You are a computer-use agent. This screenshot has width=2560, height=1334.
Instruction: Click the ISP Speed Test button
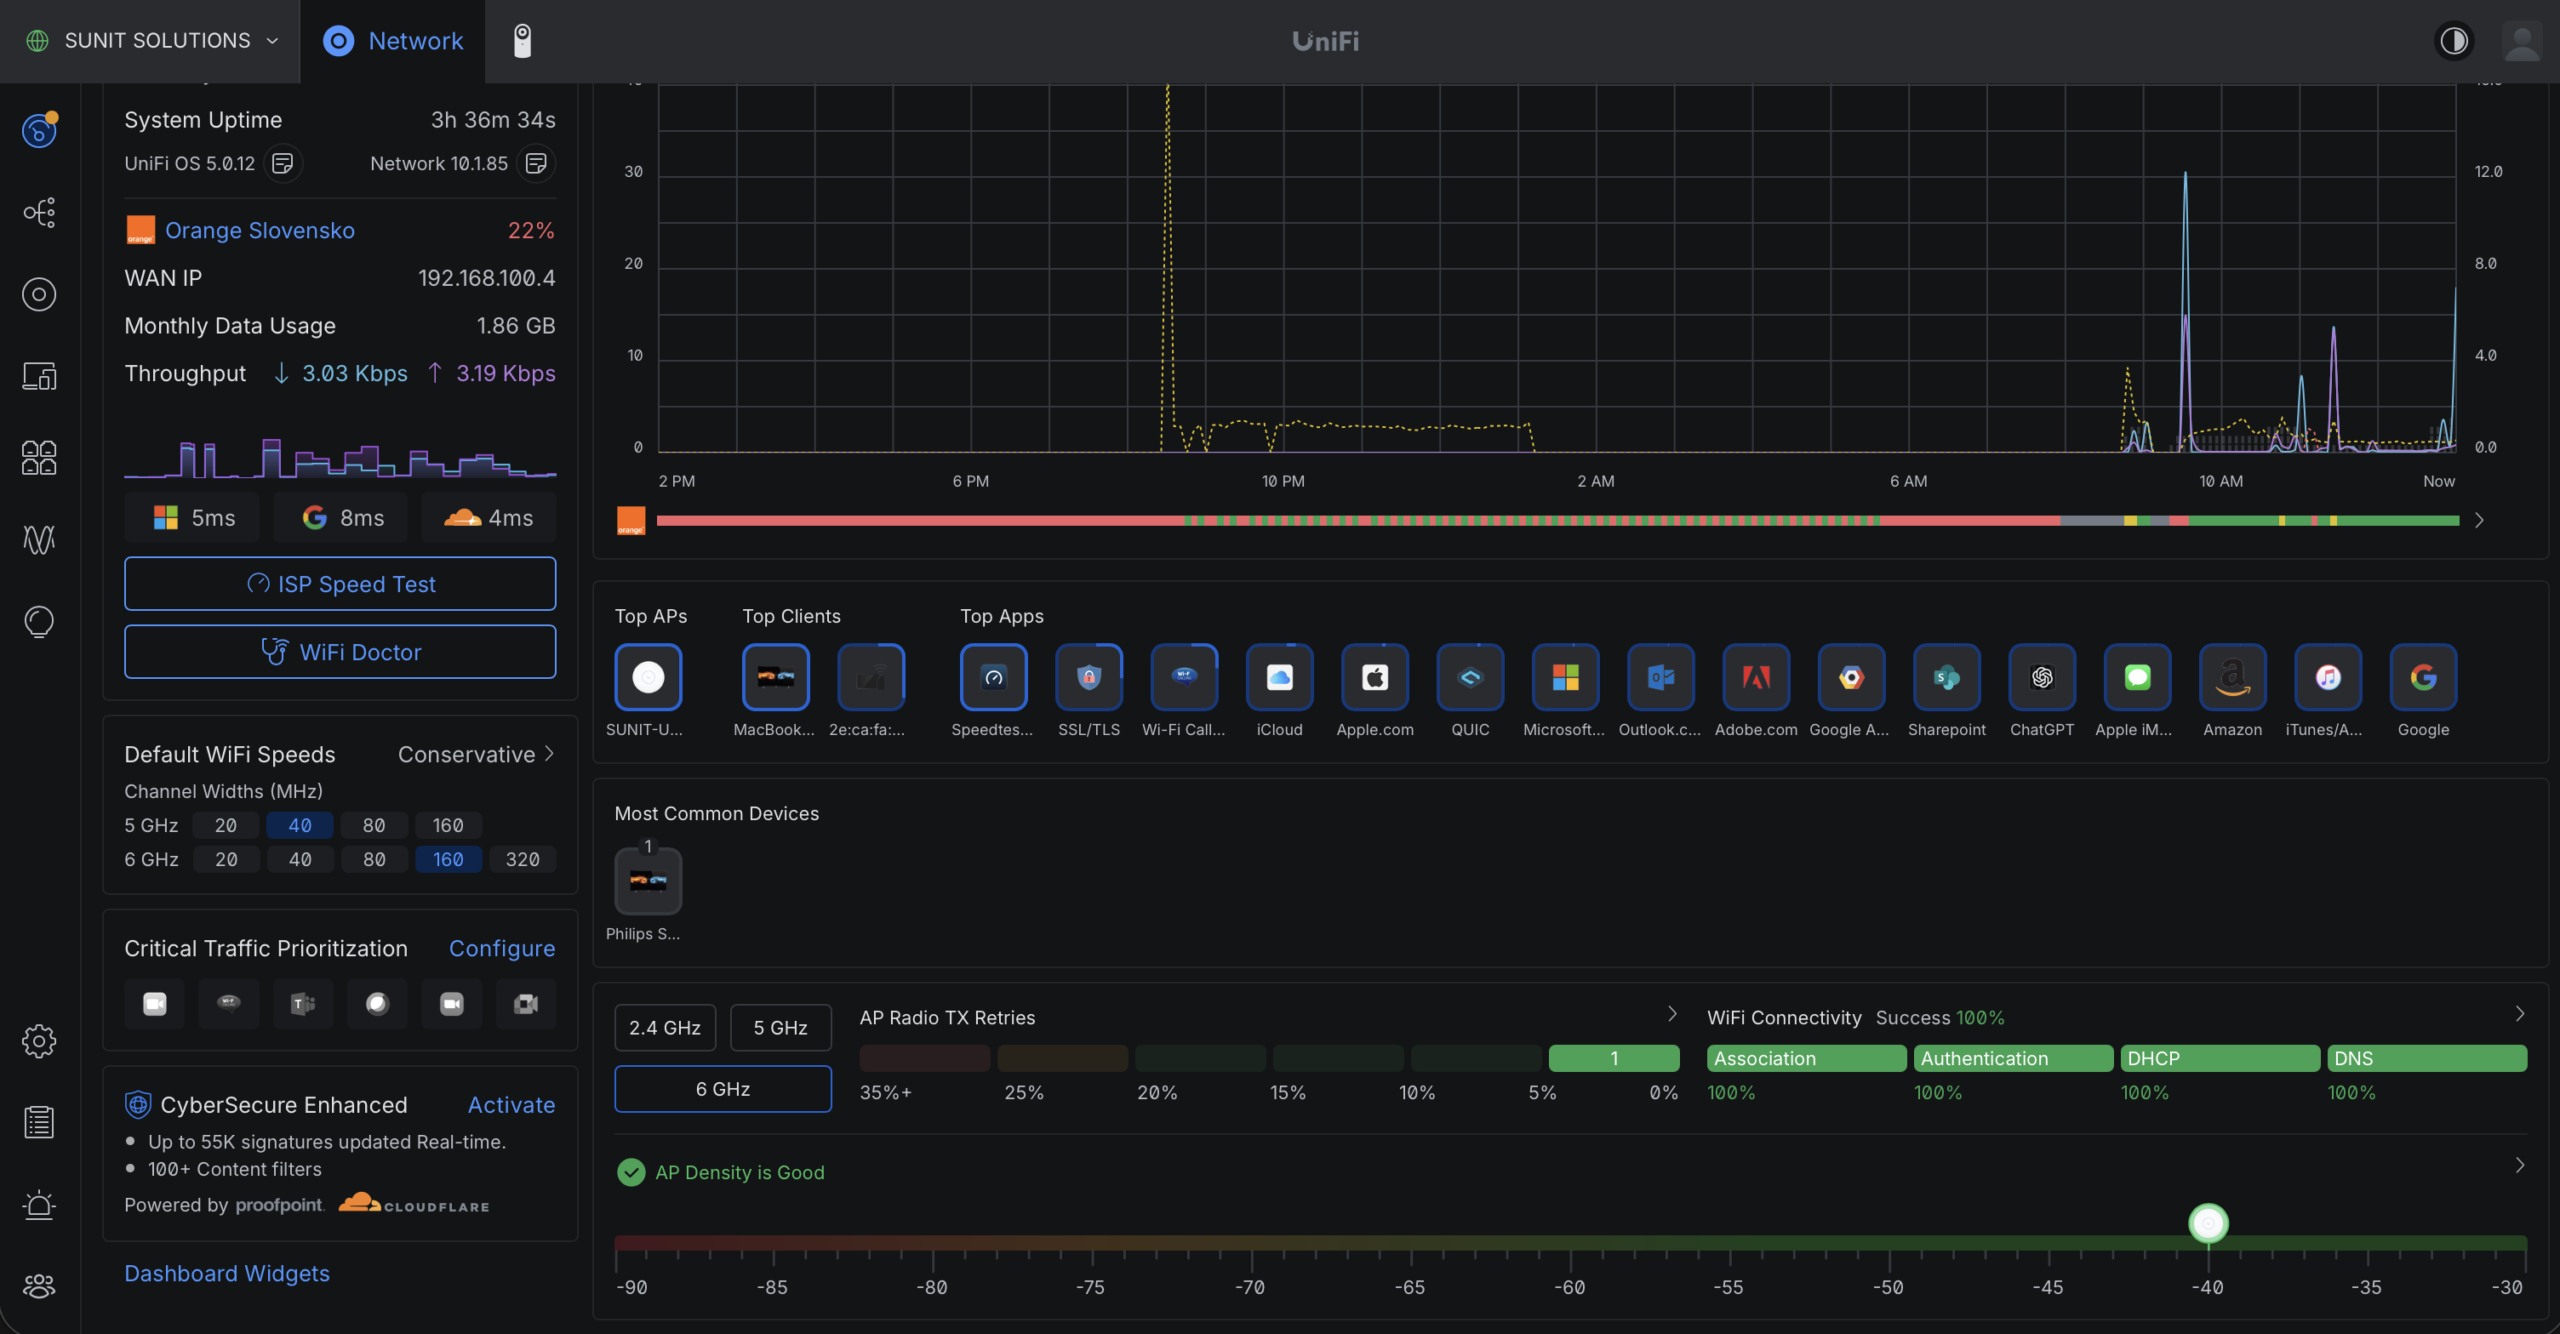click(340, 584)
